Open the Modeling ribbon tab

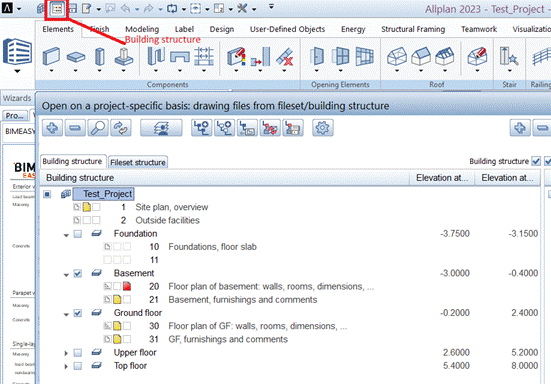142,29
